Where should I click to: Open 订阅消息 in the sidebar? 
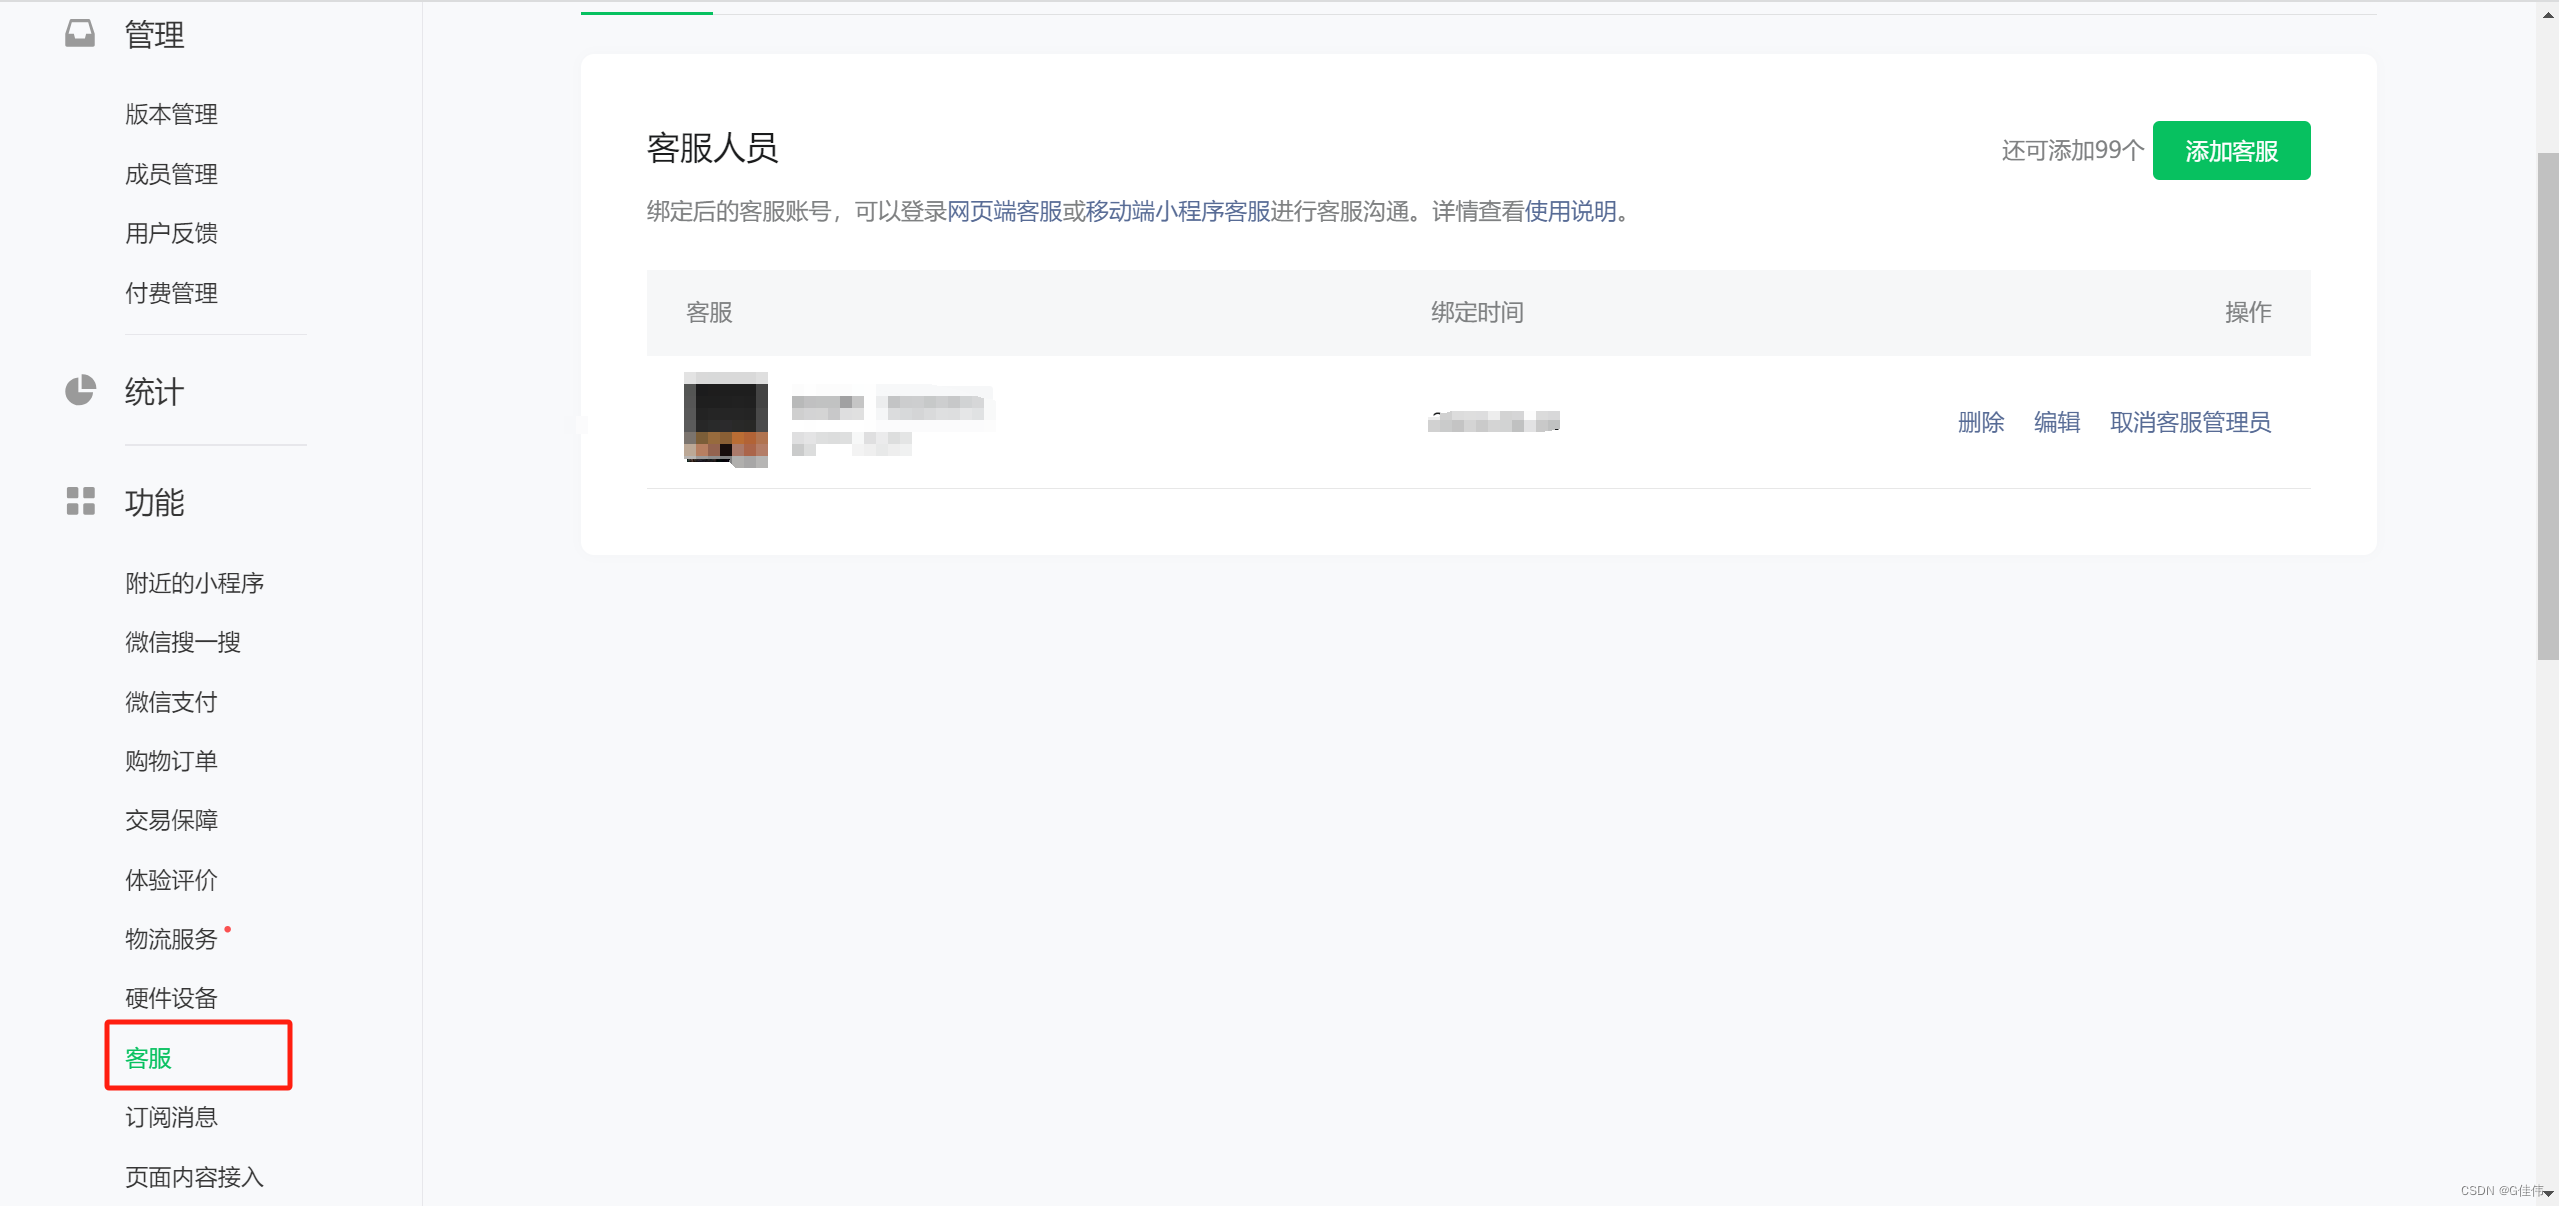(171, 1118)
